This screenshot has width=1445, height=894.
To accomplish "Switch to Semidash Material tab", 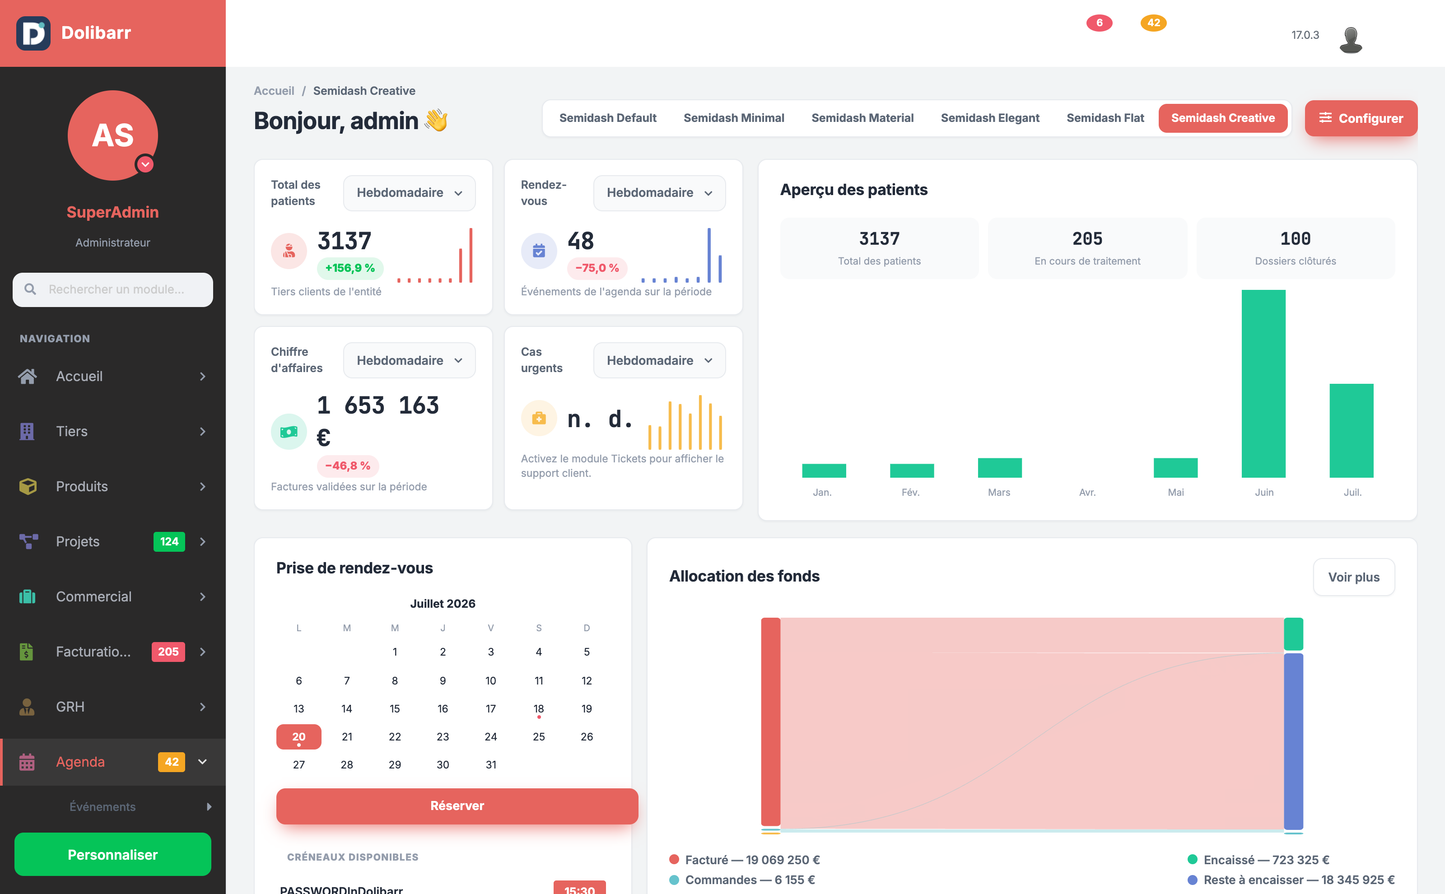I will coord(863,118).
